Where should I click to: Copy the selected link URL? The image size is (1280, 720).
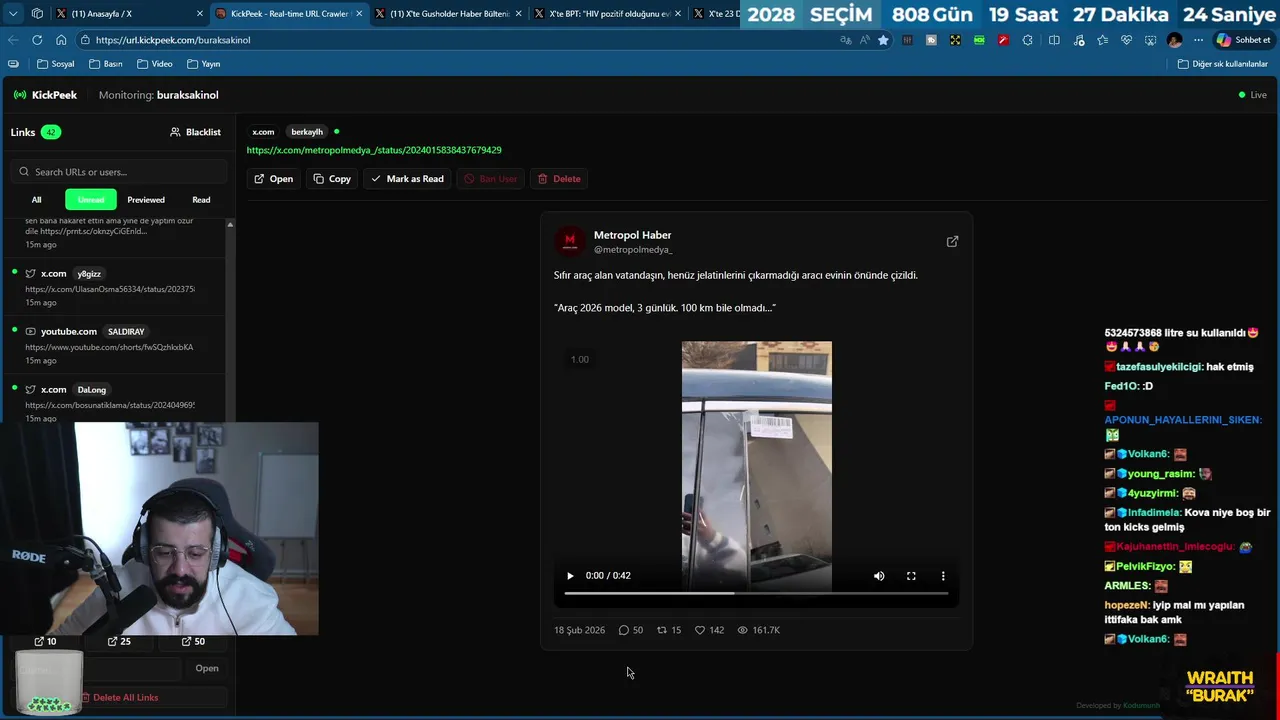(332, 179)
